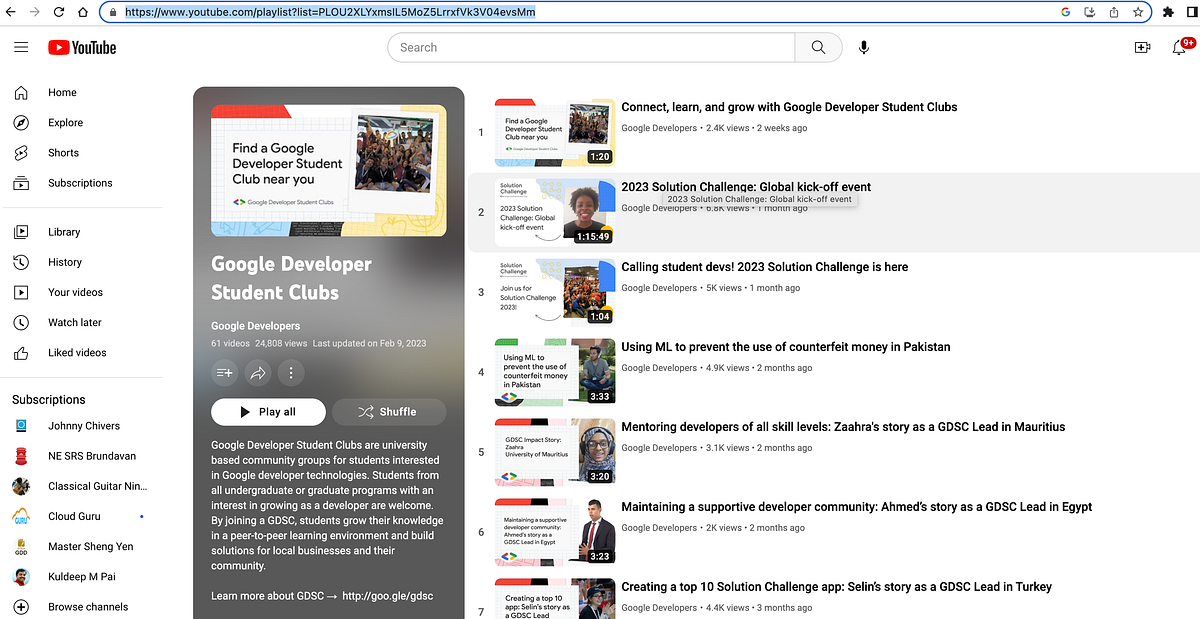Select Liked videos from the sidebar

(x=75, y=352)
